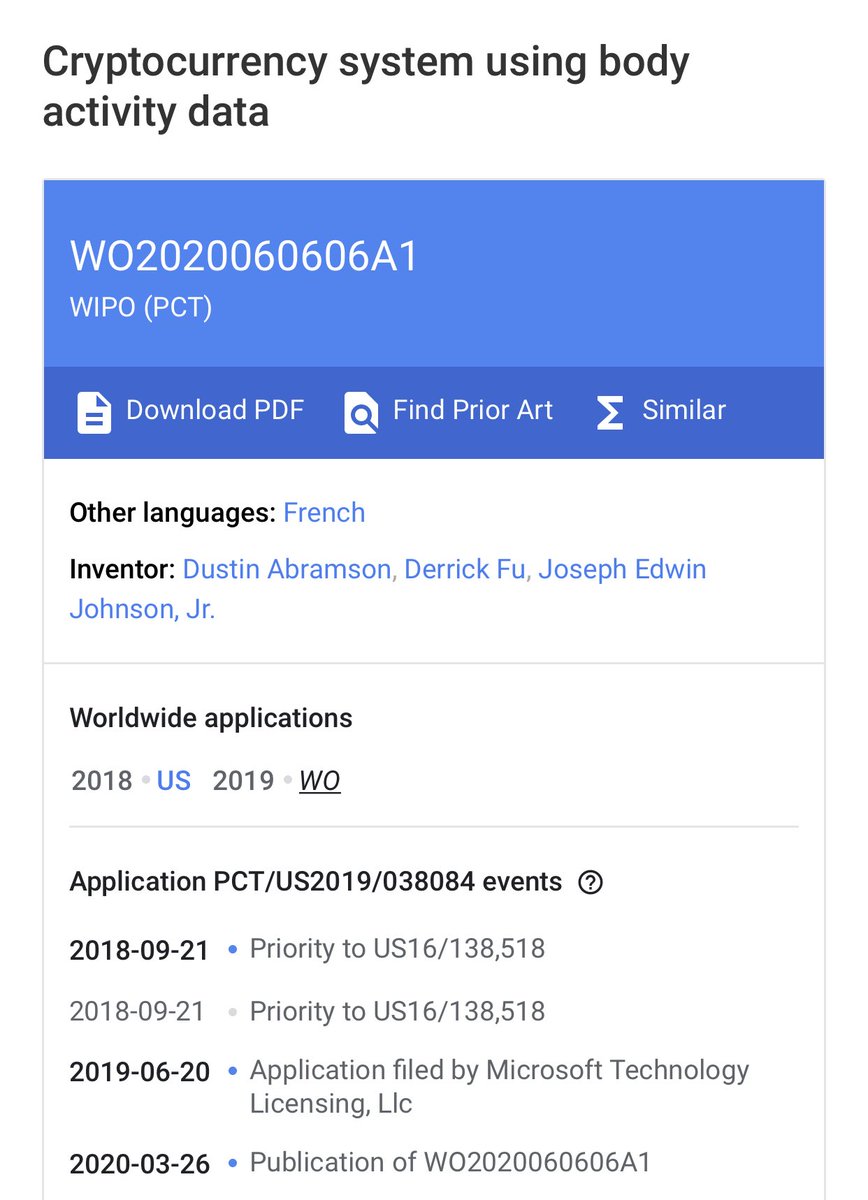Click 'Application PCT/US2019/038084 events' heading

tap(316, 882)
